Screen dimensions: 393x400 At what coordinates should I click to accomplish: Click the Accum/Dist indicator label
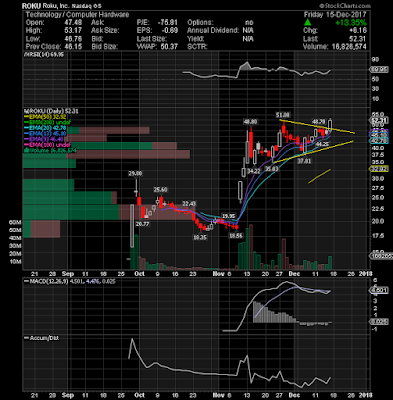tap(42, 338)
